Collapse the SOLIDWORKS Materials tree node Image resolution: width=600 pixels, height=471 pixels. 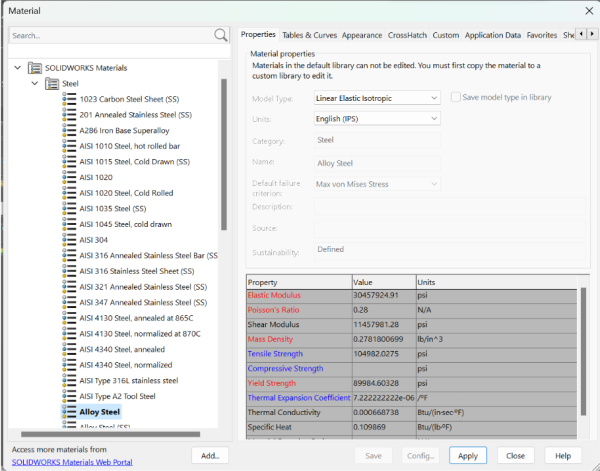point(17,68)
